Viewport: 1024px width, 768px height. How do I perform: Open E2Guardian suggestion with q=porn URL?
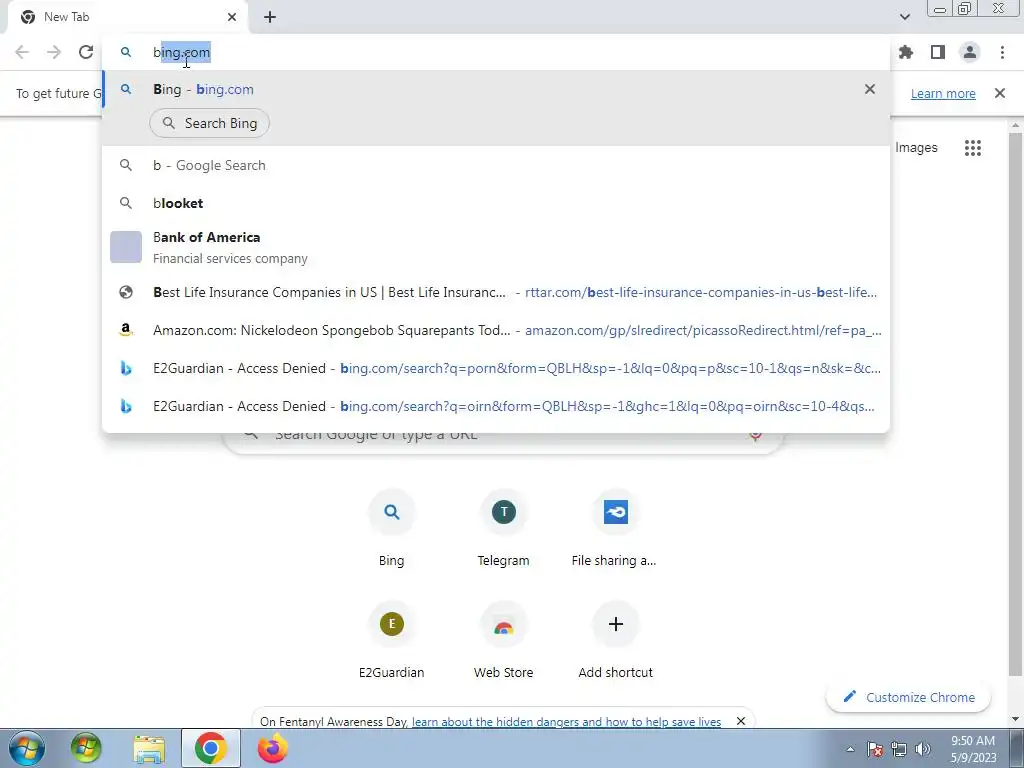coord(496,368)
